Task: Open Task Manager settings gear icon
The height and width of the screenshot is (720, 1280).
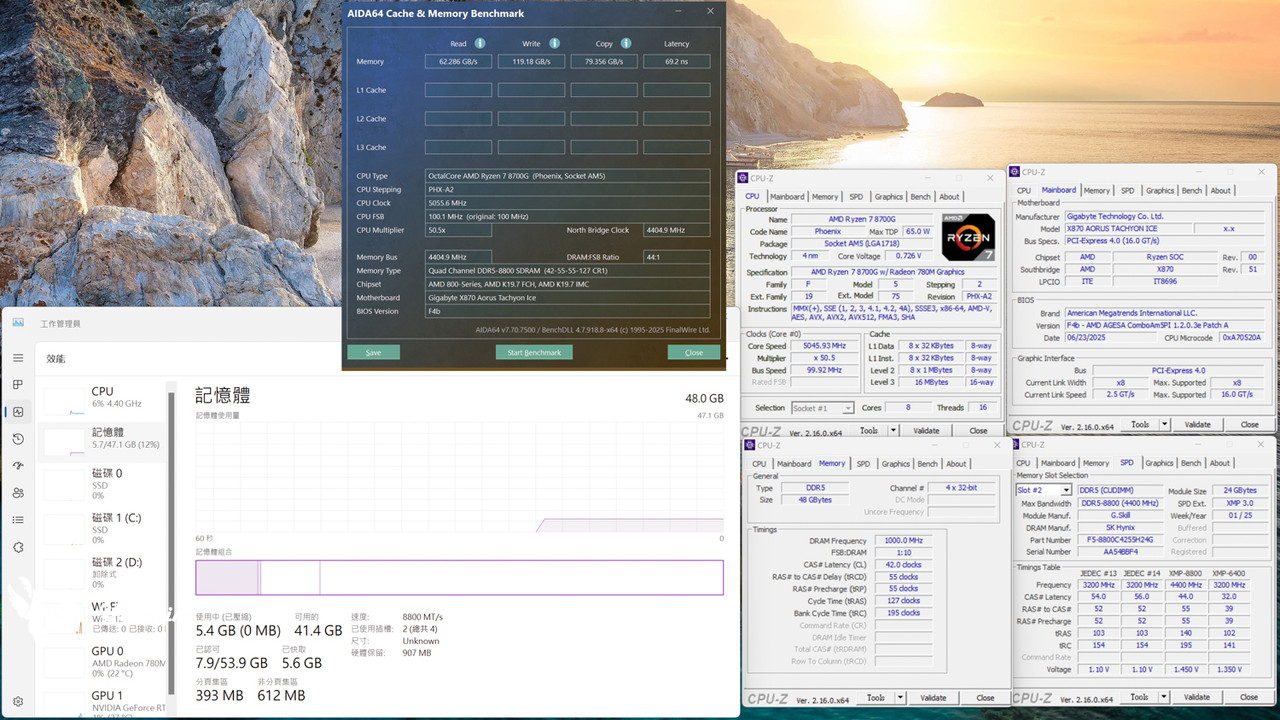Action: tap(18, 702)
